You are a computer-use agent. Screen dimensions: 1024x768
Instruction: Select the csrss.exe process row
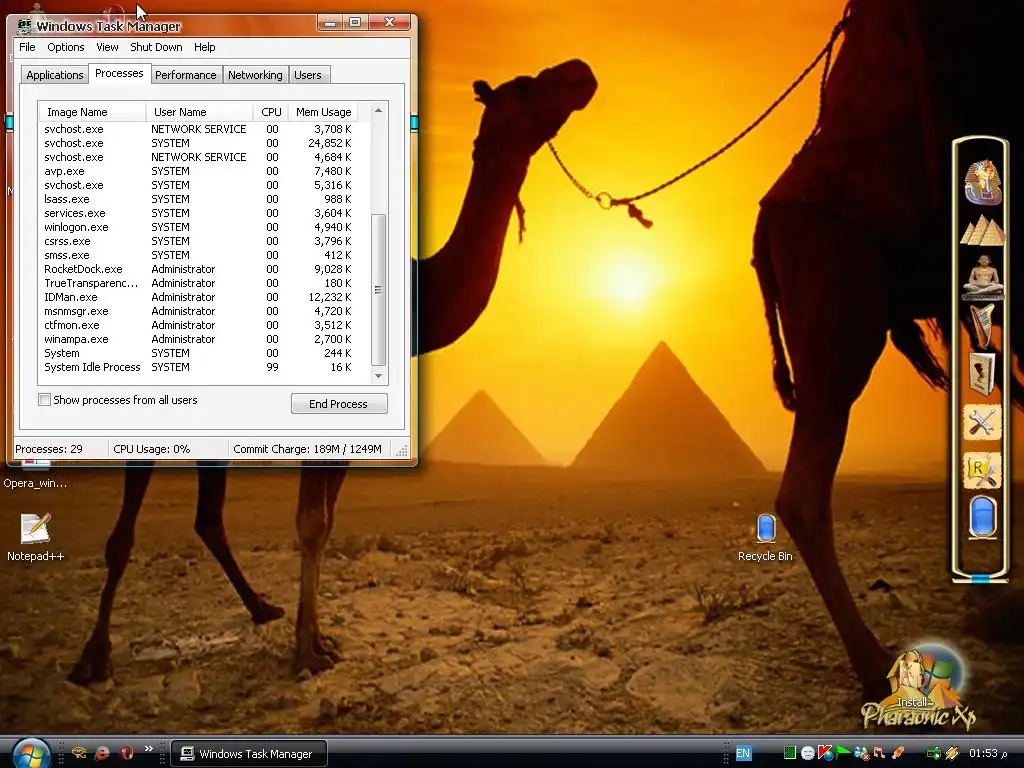click(x=198, y=241)
